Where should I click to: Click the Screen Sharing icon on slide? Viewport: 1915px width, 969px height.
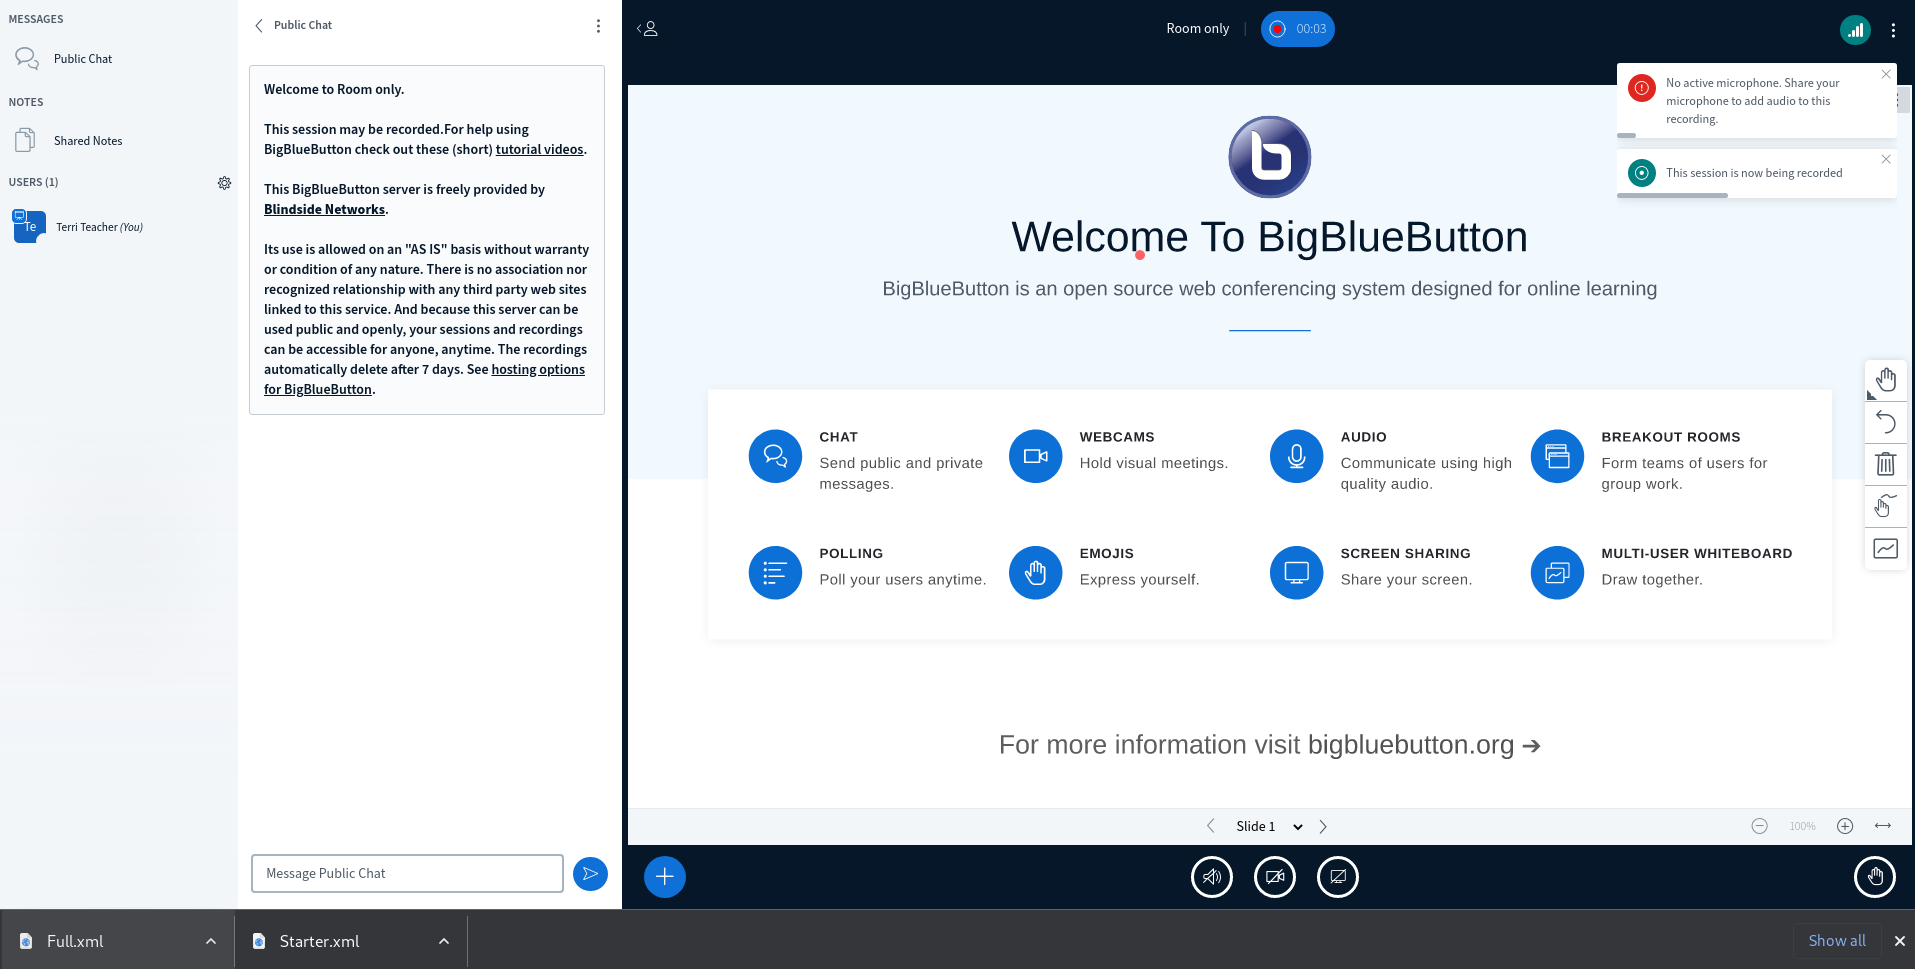point(1297,573)
